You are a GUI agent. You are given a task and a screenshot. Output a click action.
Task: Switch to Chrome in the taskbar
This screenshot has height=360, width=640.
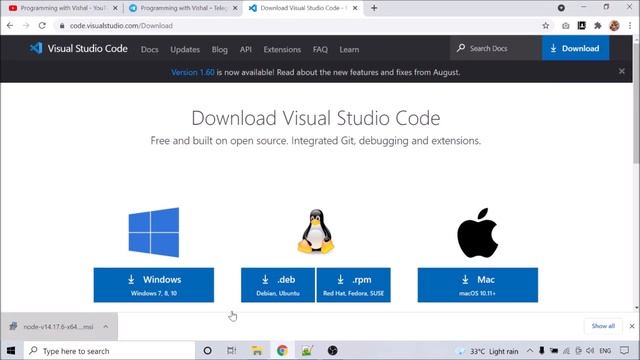282,351
